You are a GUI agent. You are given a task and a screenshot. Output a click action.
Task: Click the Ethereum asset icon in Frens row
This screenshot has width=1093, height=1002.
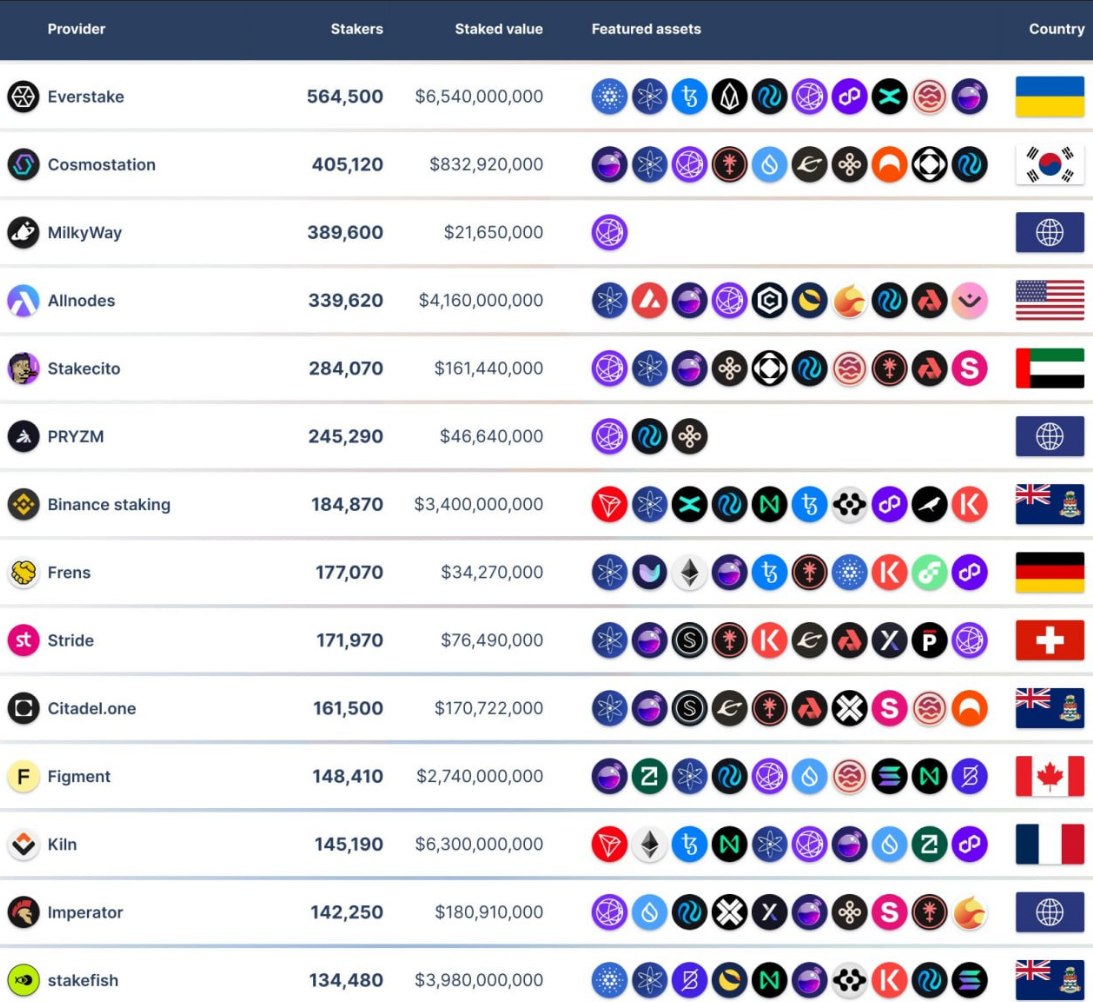pos(689,572)
